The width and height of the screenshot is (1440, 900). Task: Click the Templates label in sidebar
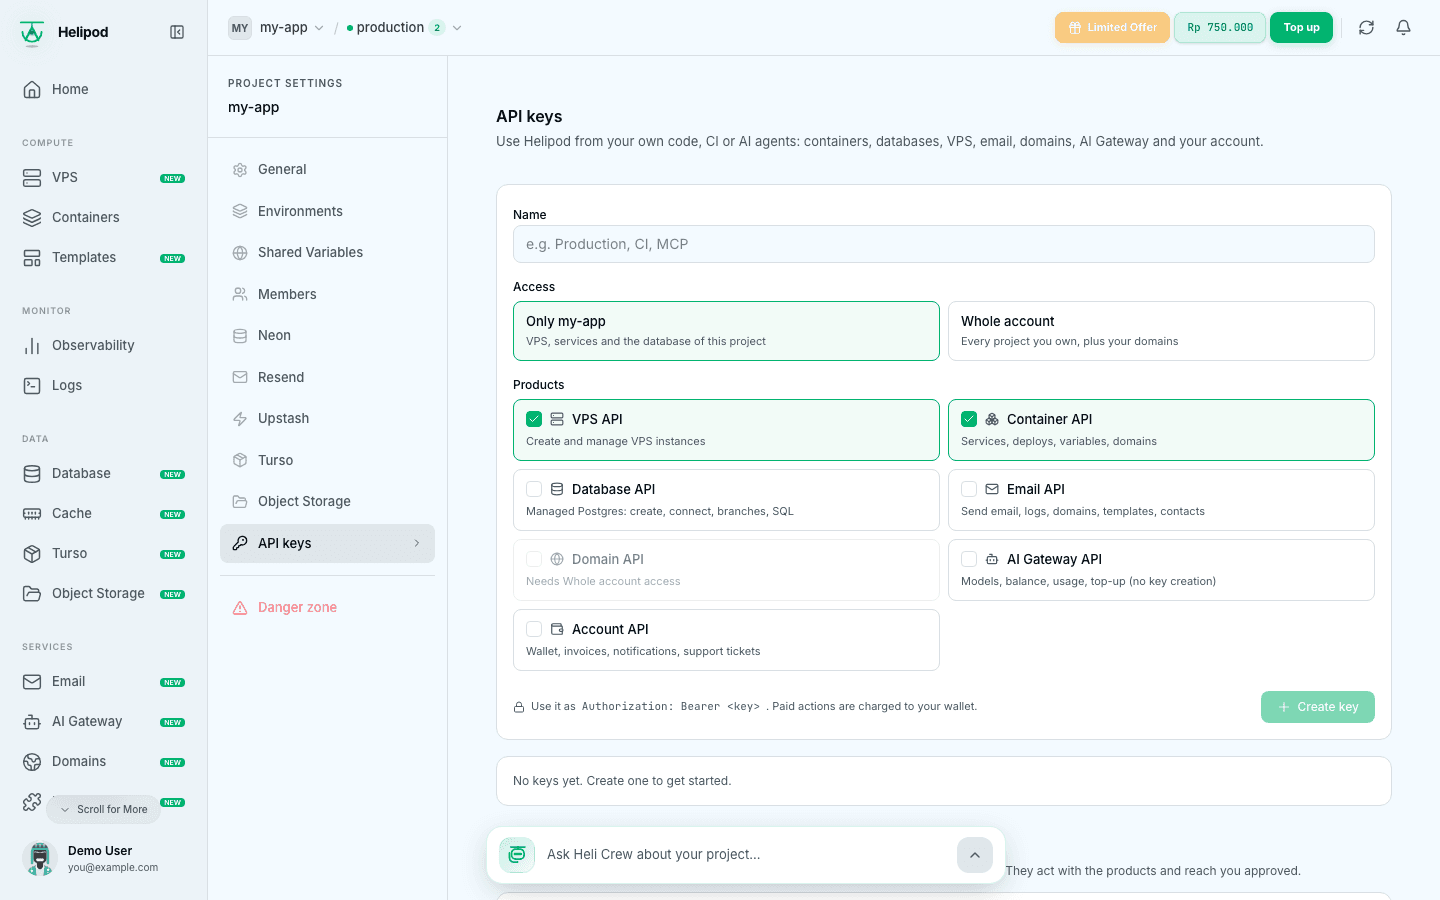(x=84, y=257)
